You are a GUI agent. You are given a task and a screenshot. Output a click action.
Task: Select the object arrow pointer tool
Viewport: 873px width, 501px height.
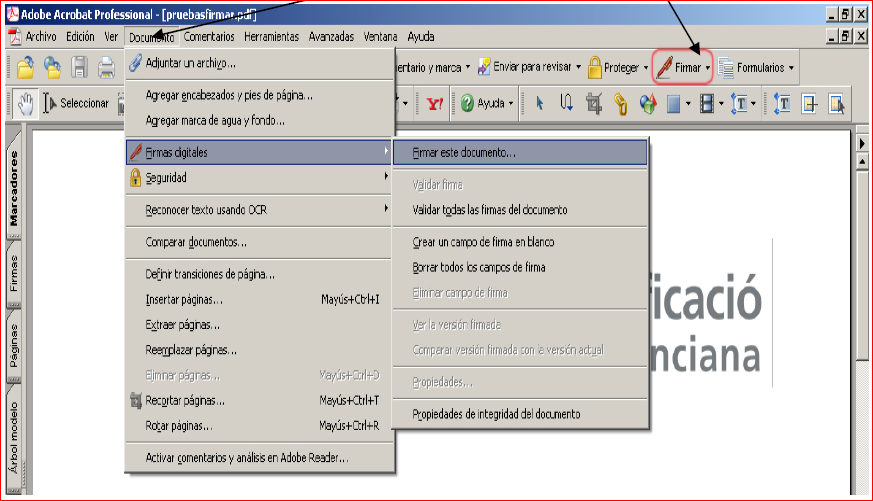(x=540, y=103)
